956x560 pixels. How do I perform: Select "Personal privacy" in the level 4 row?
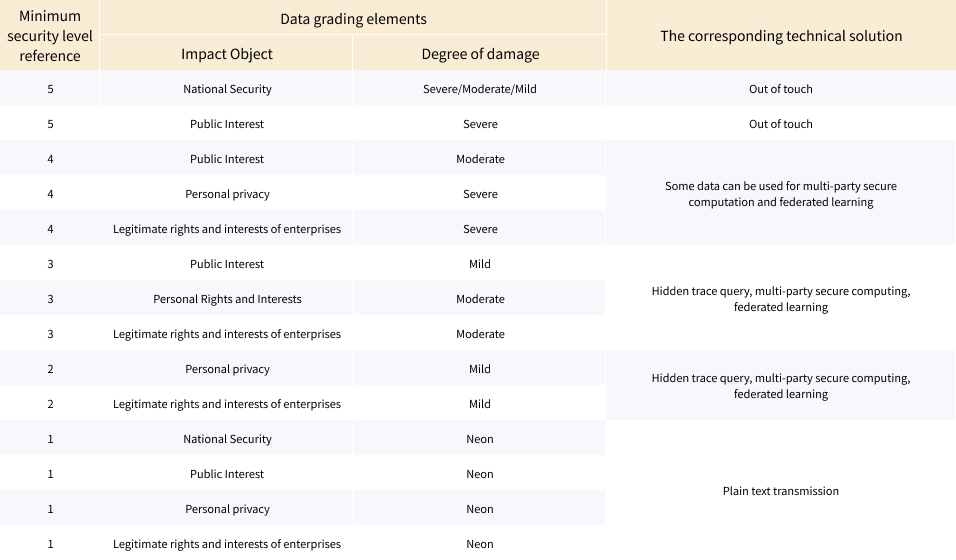[x=227, y=194]
